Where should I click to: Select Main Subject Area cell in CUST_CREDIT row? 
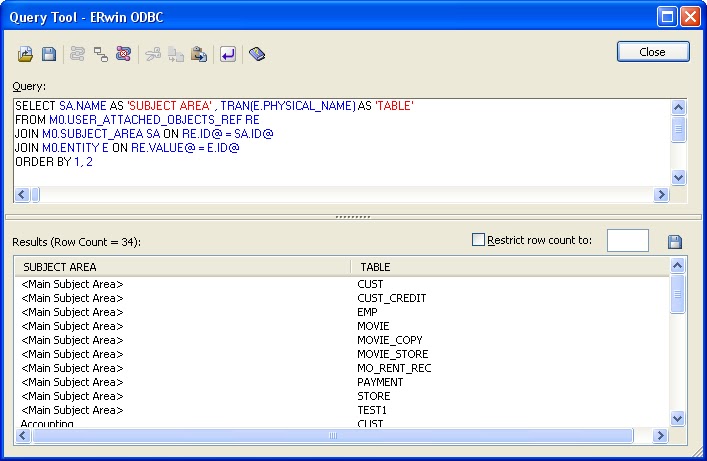point(72,298)
